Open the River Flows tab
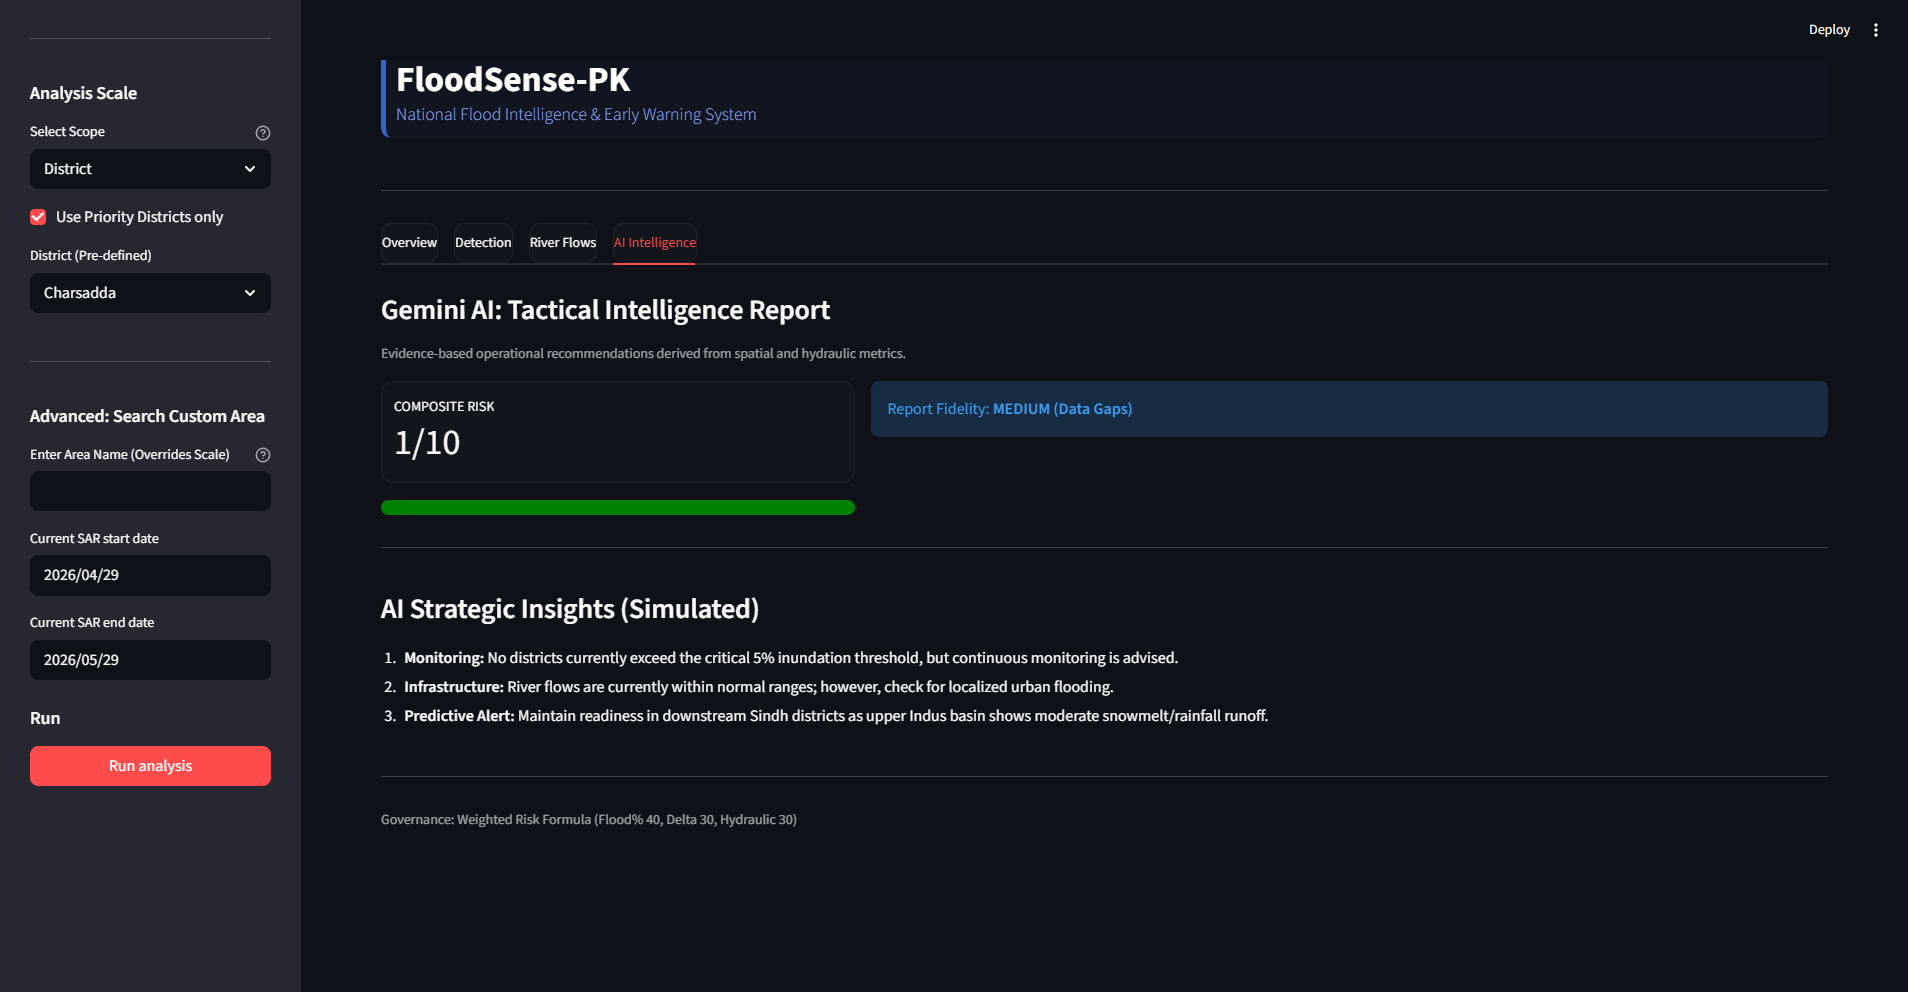1908x992 pixels. pos(563,243)
